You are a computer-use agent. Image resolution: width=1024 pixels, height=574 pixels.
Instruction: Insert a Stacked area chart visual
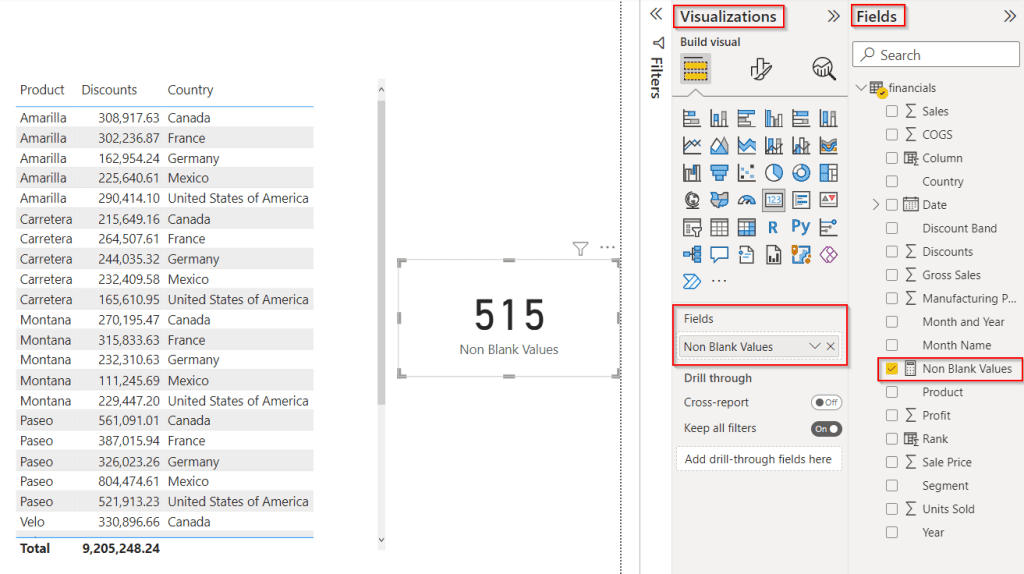pos(746,146)
